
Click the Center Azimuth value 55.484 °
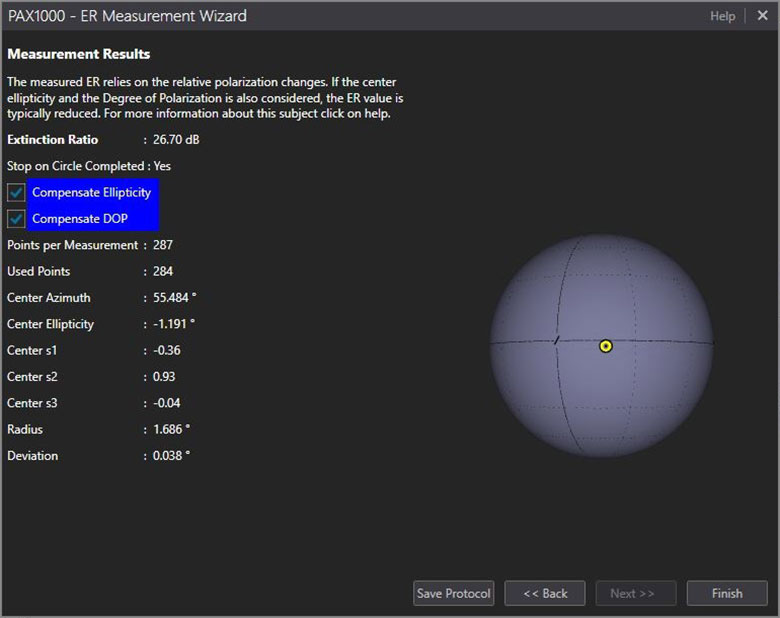click(x=175, y=298)
